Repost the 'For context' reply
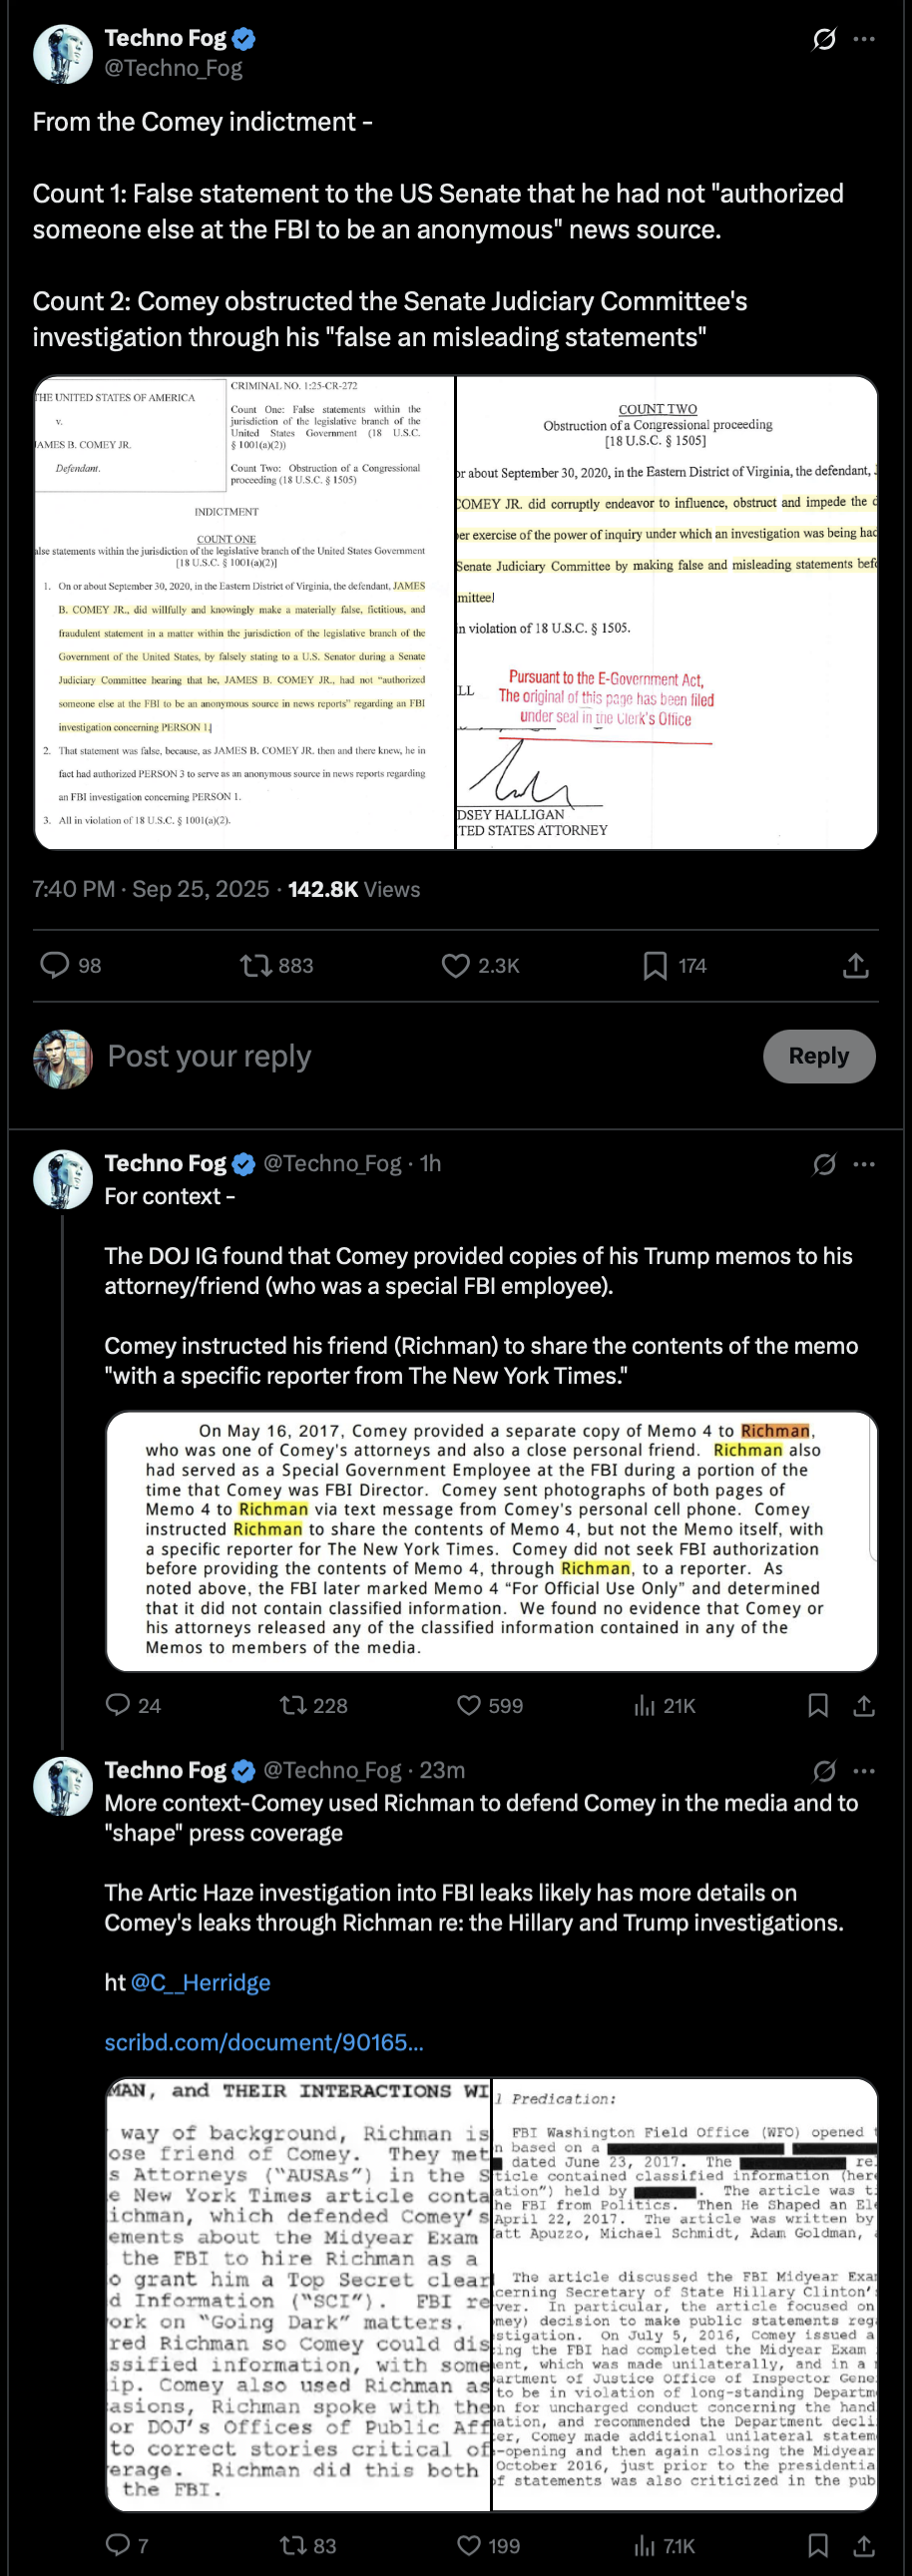This screenshot has height=2576, width=912. [x=293, y=1705]
